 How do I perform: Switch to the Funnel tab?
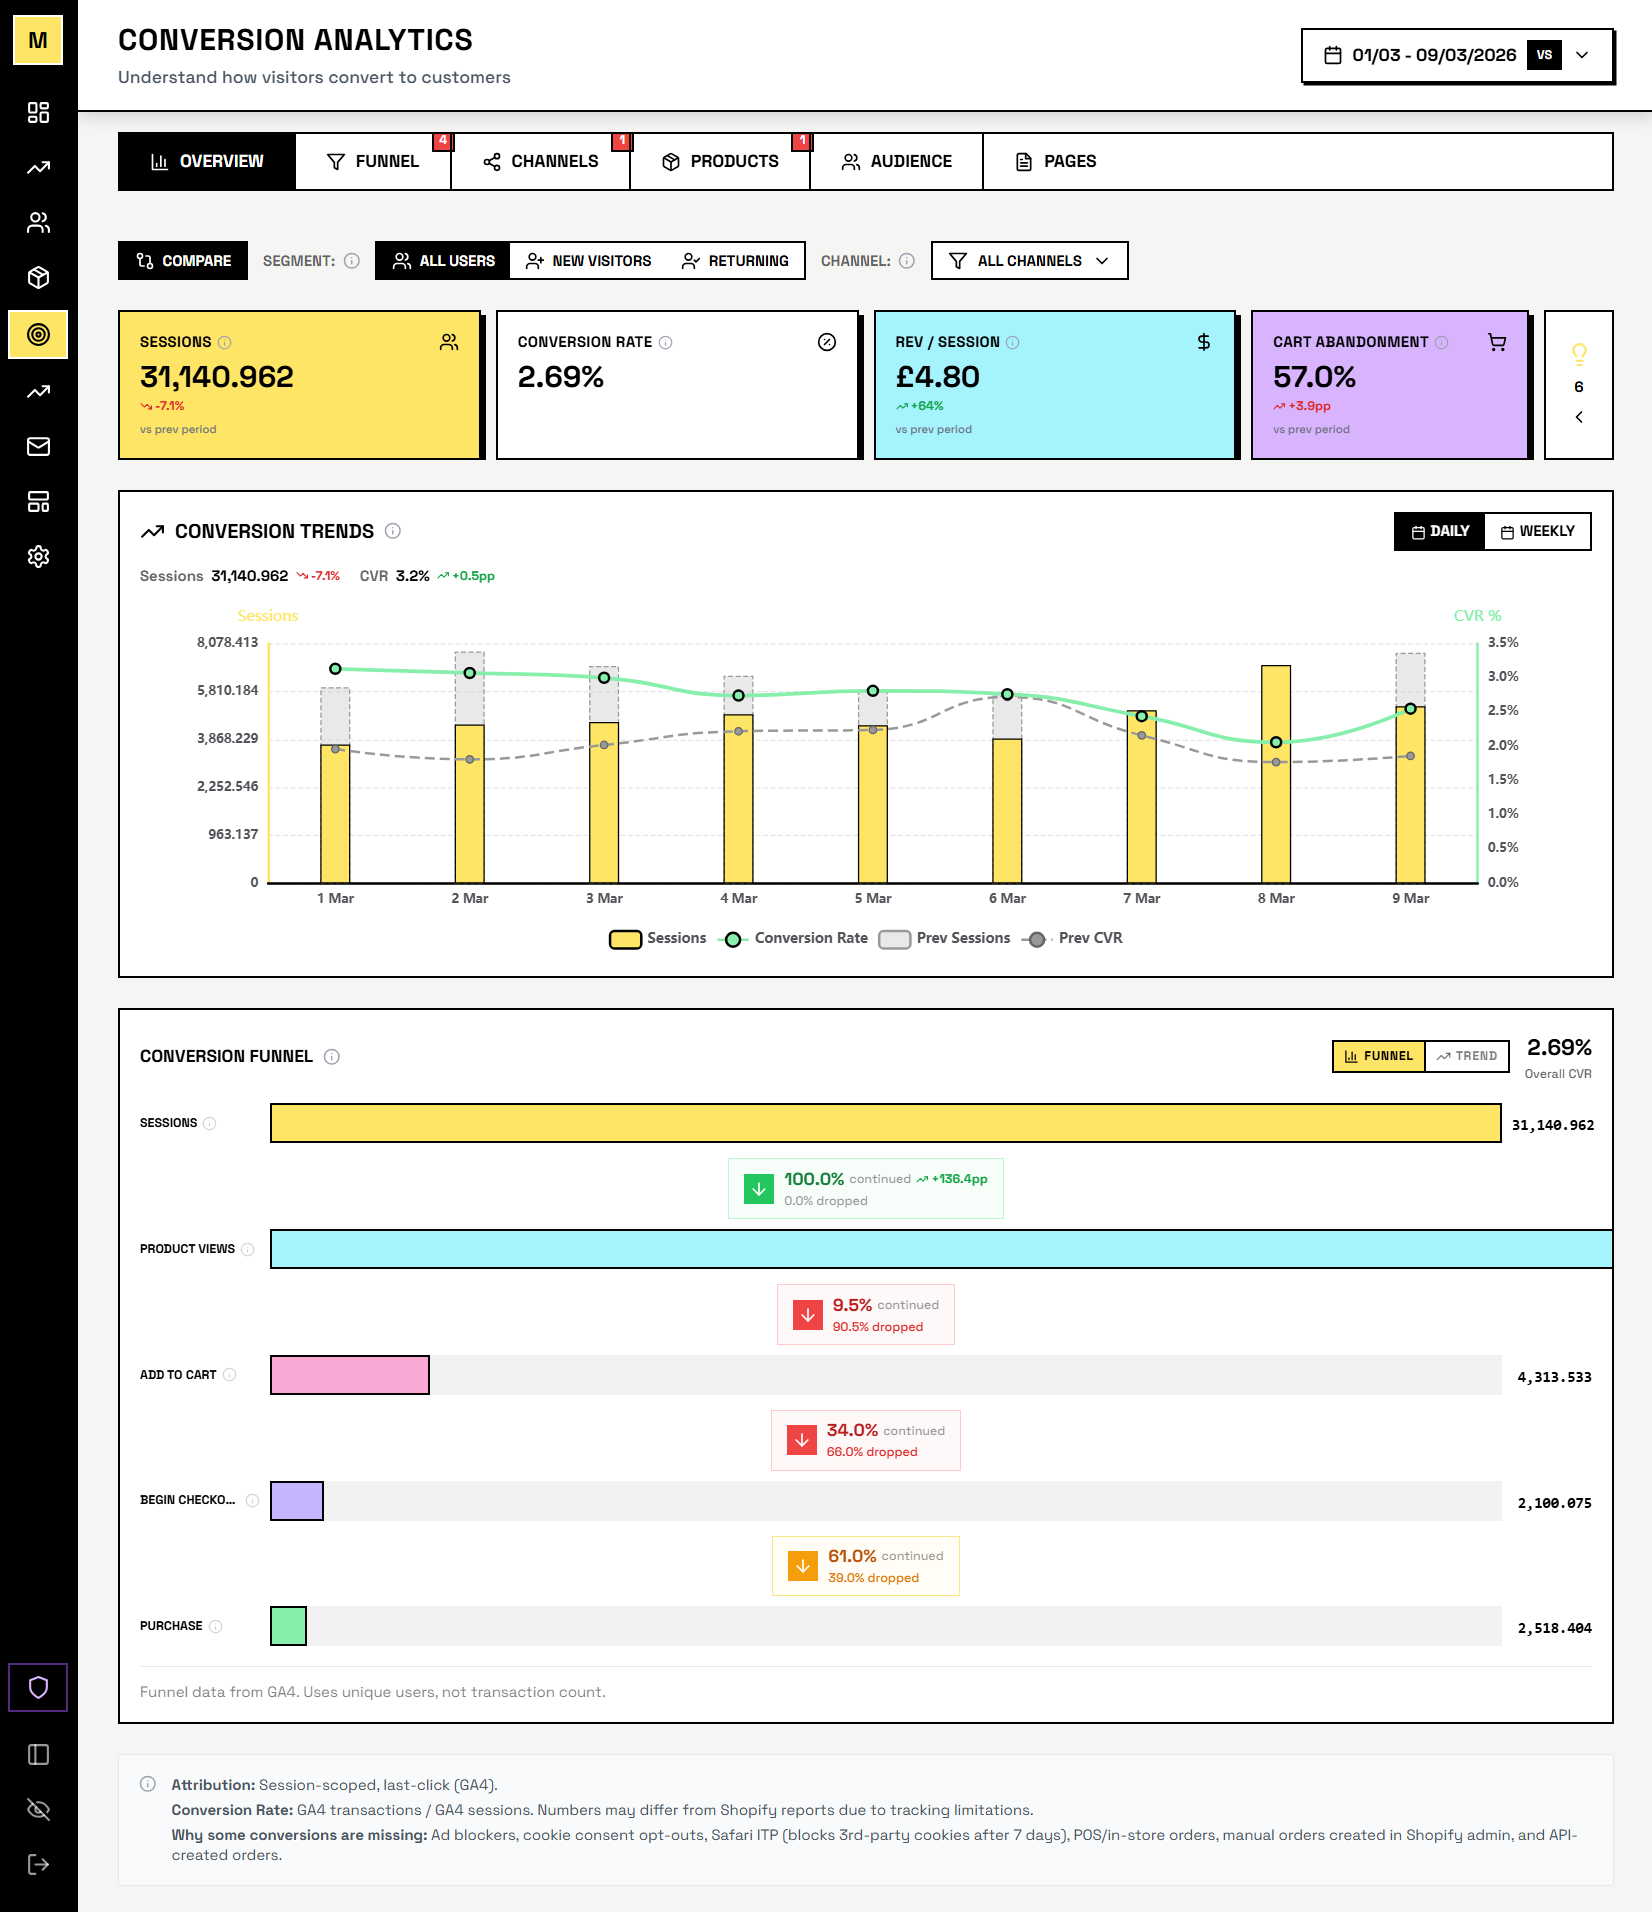(x=373, y=161)
